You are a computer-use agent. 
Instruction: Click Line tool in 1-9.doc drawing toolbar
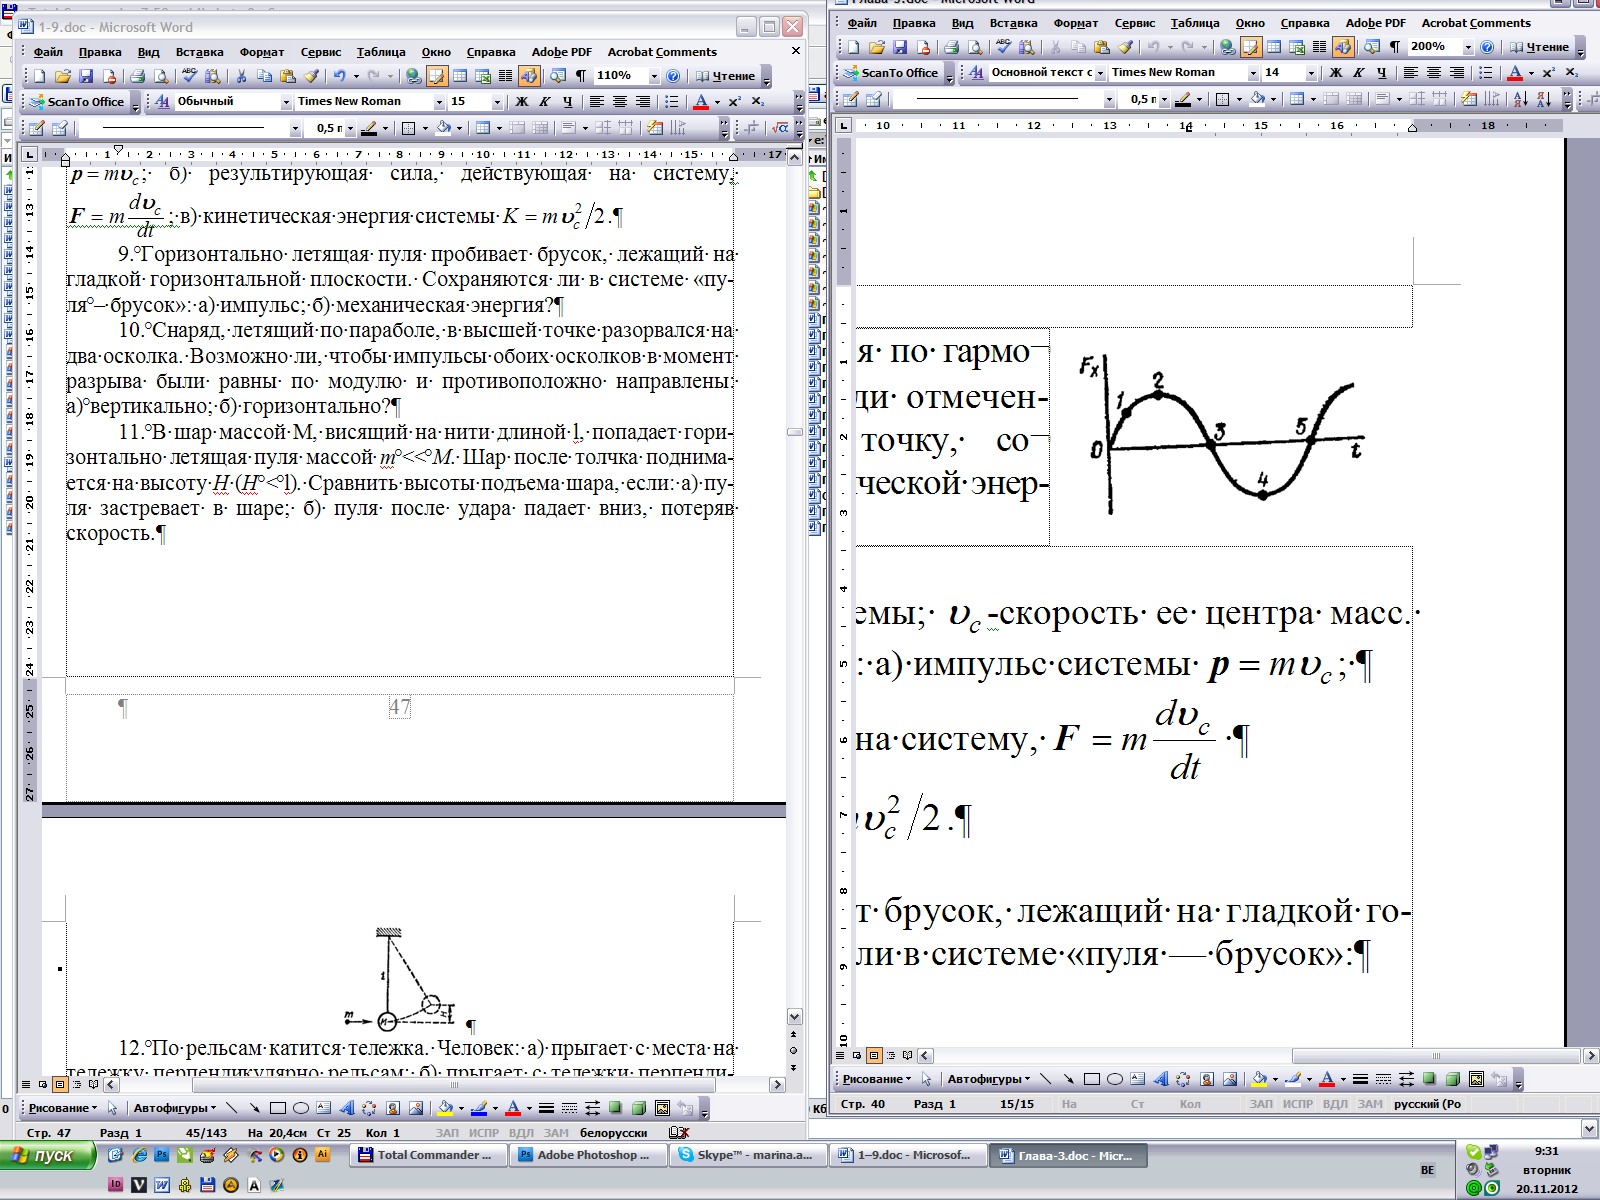232,1108
